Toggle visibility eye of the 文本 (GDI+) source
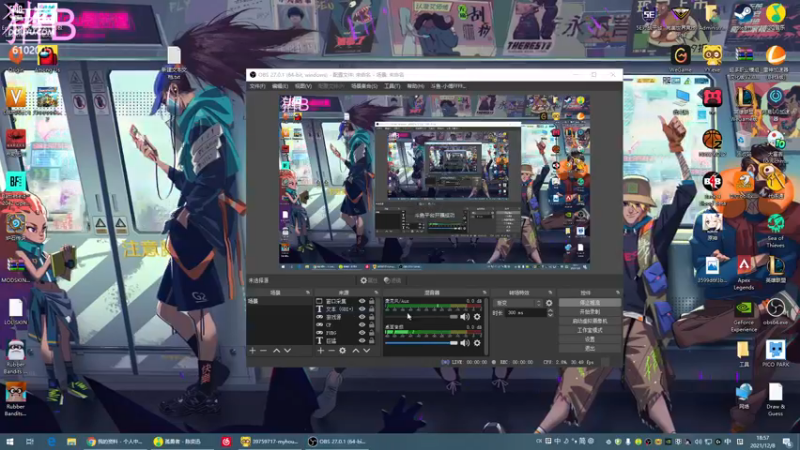The width and height of the screenshot is (800, 450). pyautogui.click(x=362, y=309)
